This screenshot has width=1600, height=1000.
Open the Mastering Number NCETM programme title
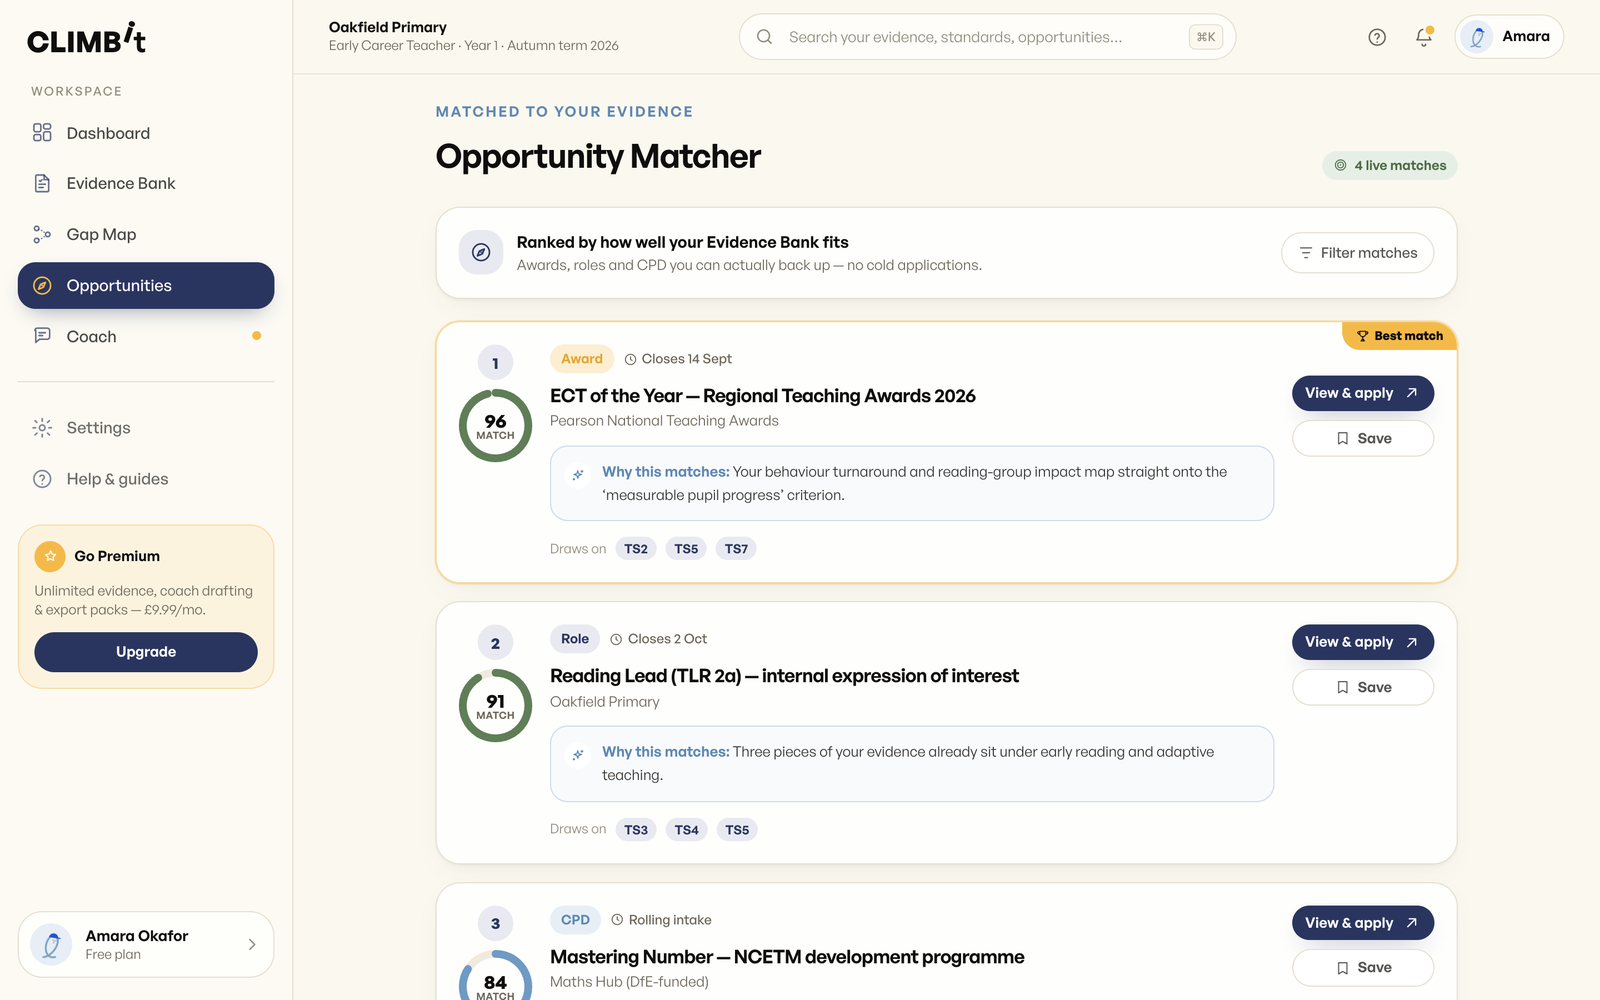[x=787, y=957]
